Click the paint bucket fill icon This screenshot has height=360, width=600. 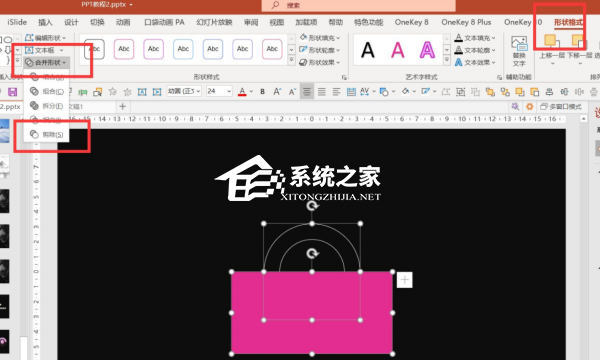click(406, 91)
